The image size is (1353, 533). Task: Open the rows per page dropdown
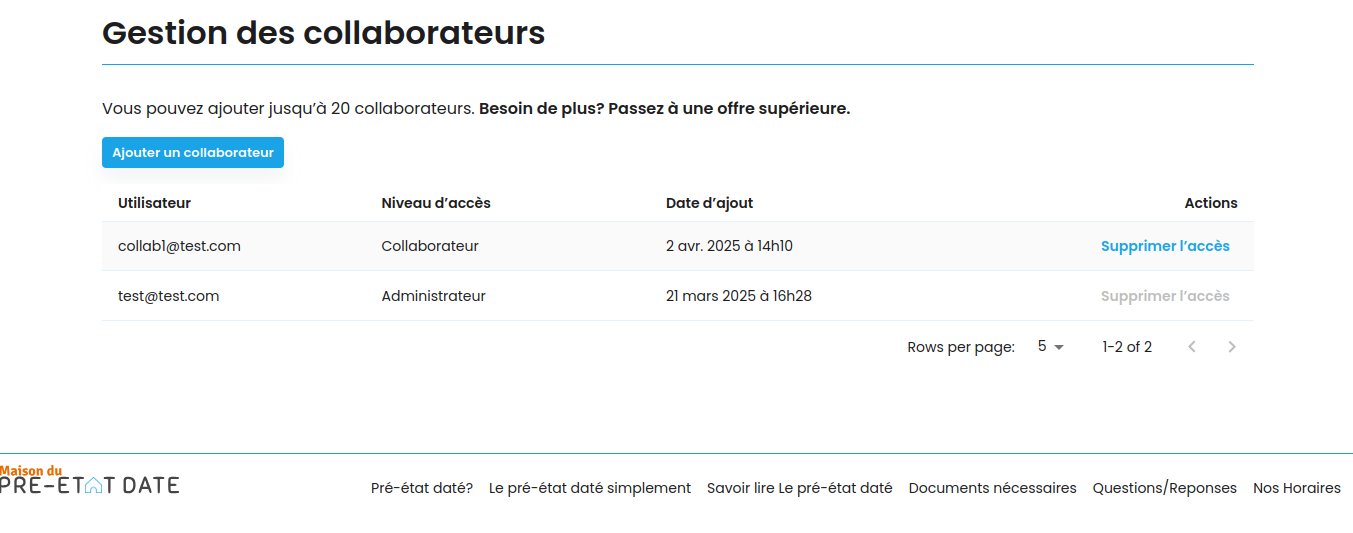tap(1051, 347)
